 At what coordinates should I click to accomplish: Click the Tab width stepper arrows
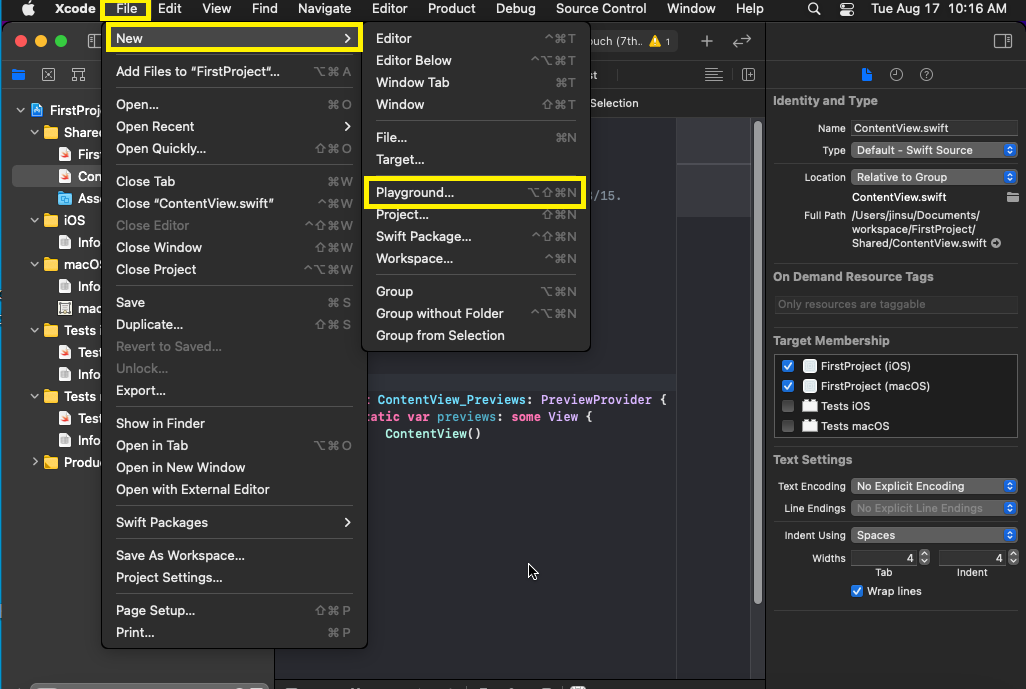pos(924,558)
